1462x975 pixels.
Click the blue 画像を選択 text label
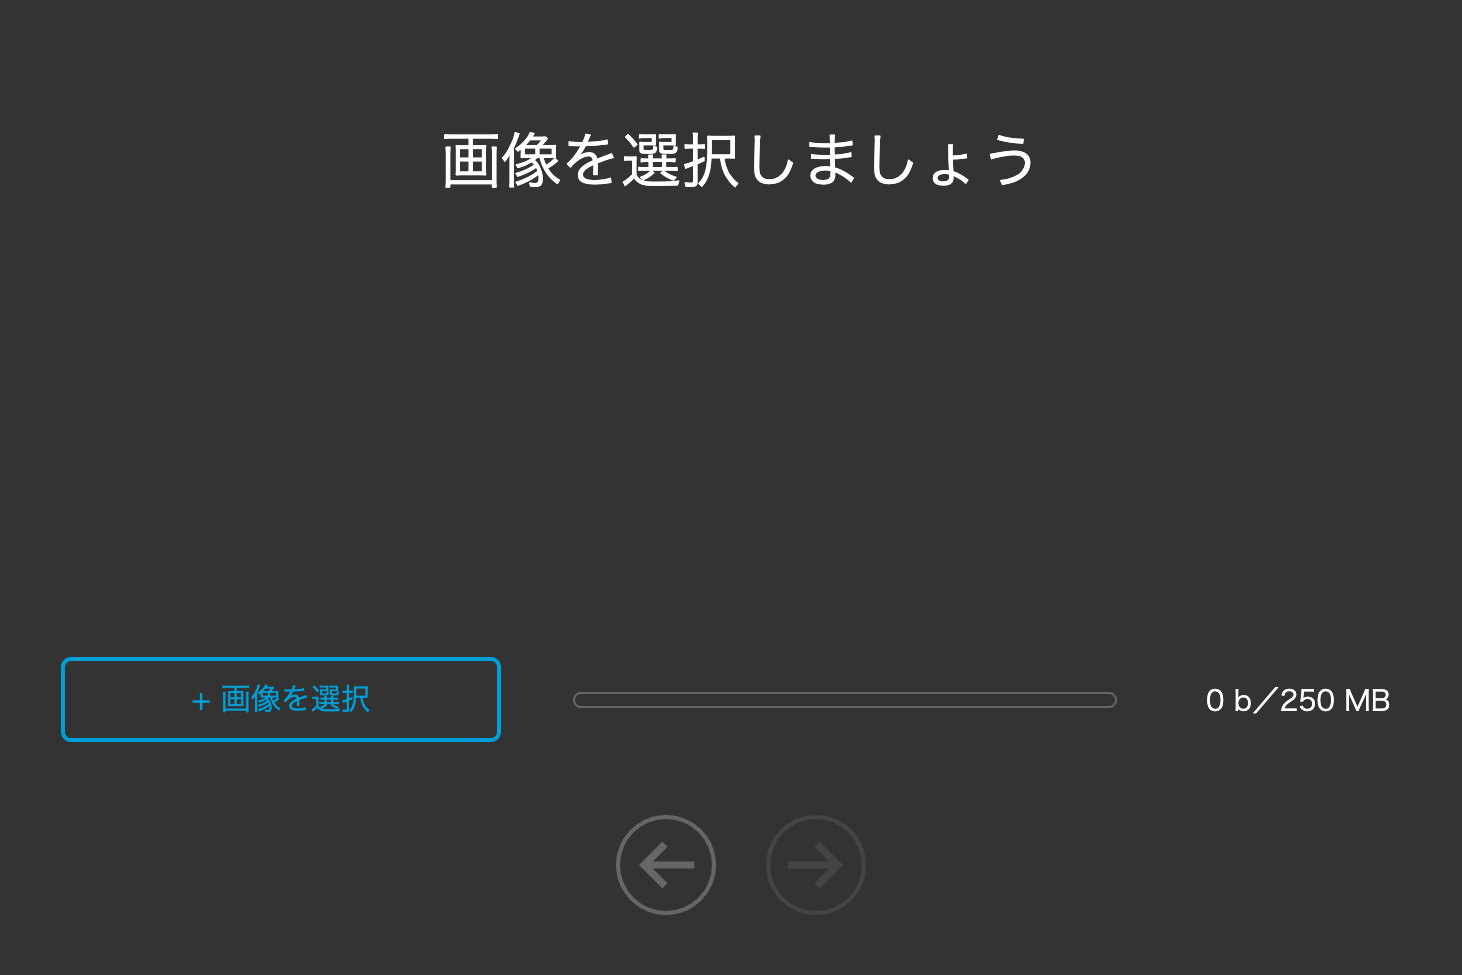[x=295, y=699]
